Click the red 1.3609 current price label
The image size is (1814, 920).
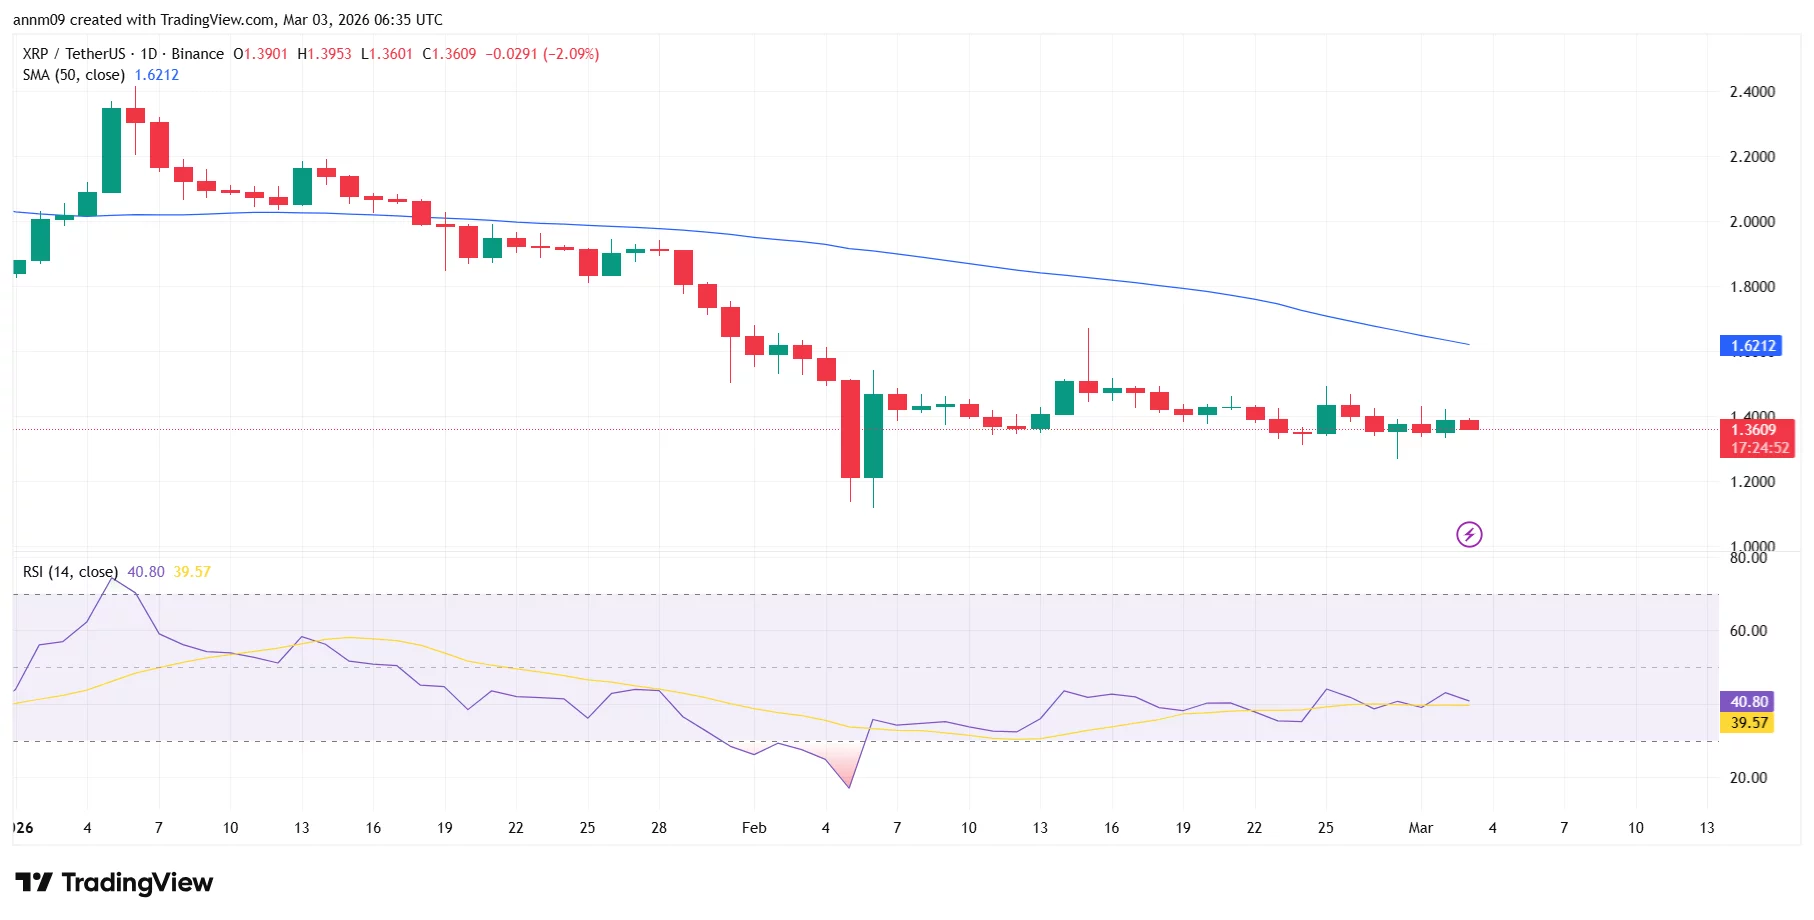pos(1752,428)
